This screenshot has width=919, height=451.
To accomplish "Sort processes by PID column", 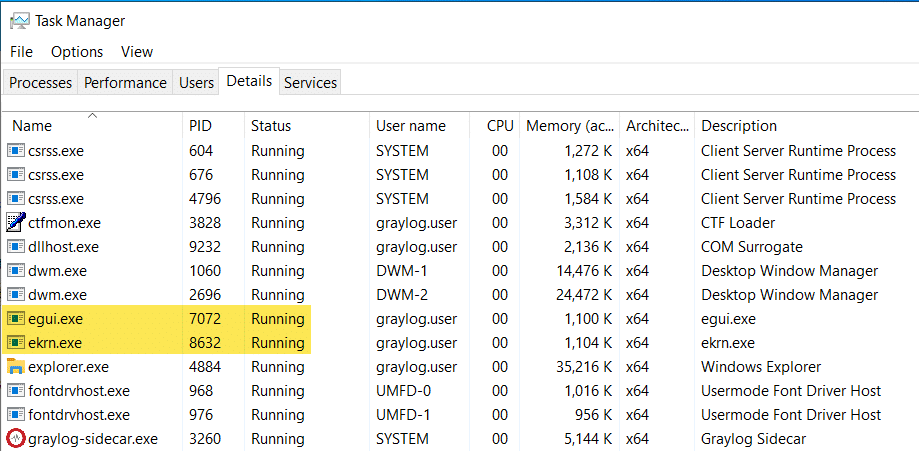I will click(200, 127).
